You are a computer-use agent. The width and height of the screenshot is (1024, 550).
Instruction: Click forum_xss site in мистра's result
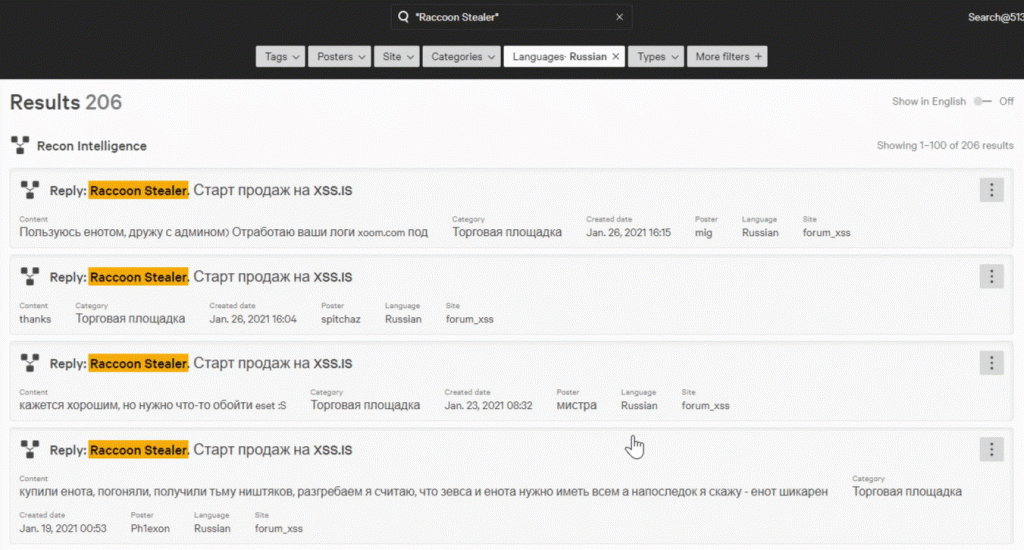coord(705,405)
